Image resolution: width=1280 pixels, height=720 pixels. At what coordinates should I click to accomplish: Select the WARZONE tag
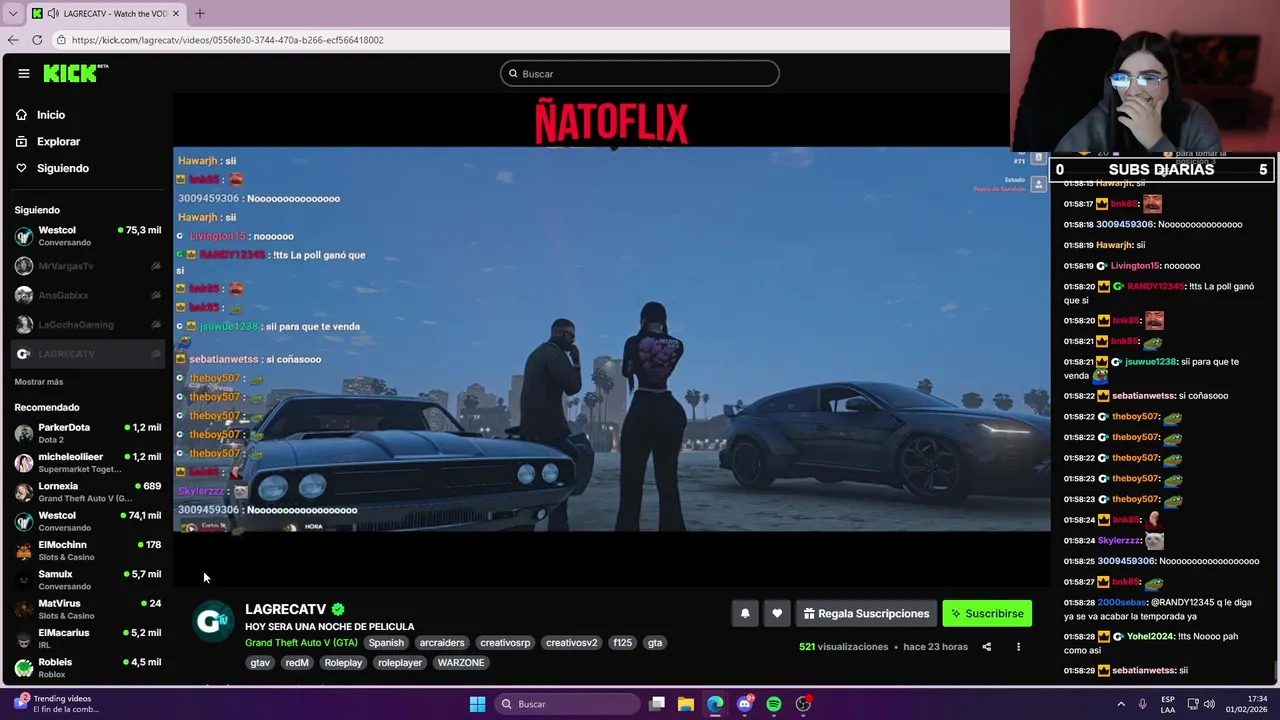pyautogui.click(x=461, y=663)
